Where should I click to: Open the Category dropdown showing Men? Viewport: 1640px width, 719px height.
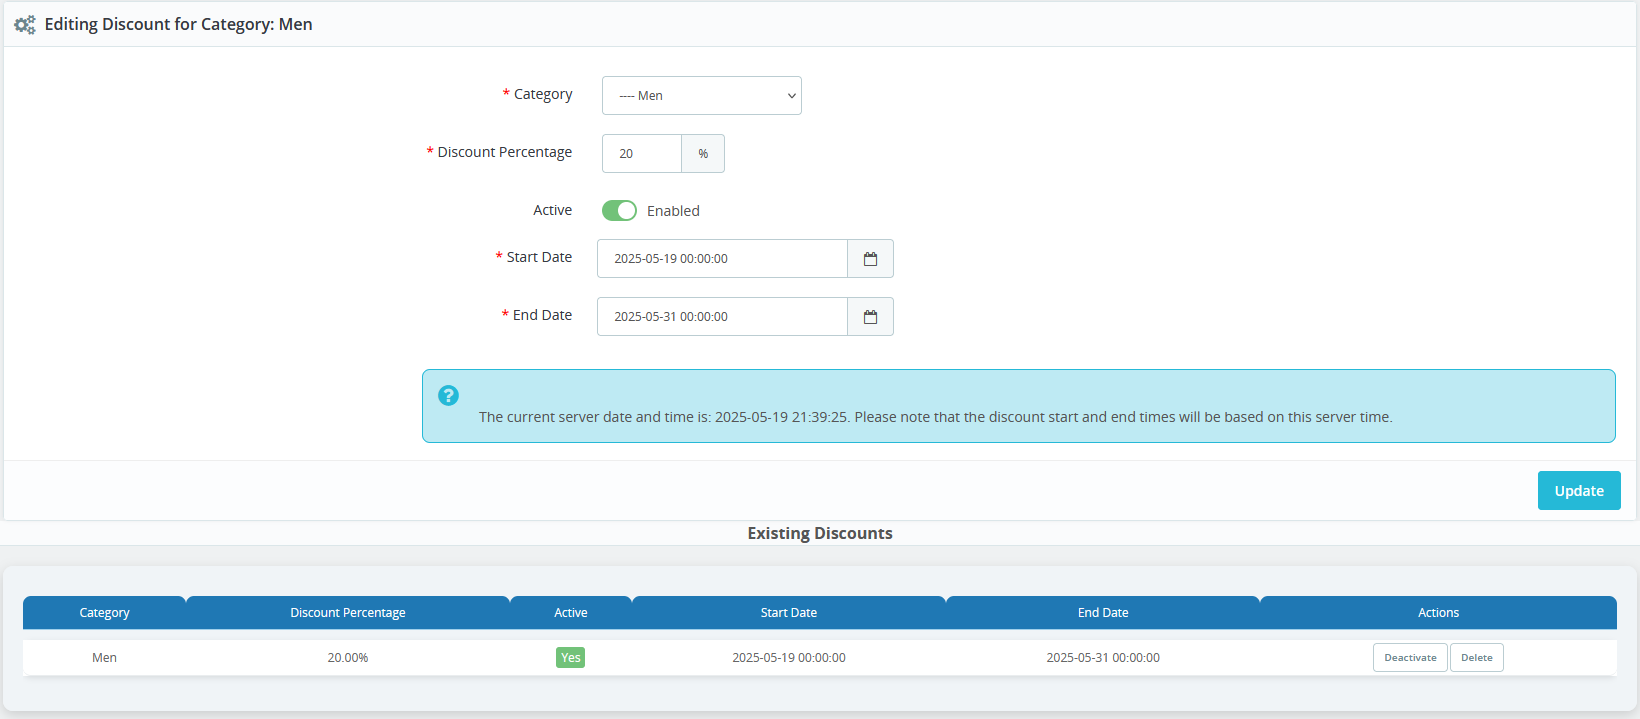(701, 96)
